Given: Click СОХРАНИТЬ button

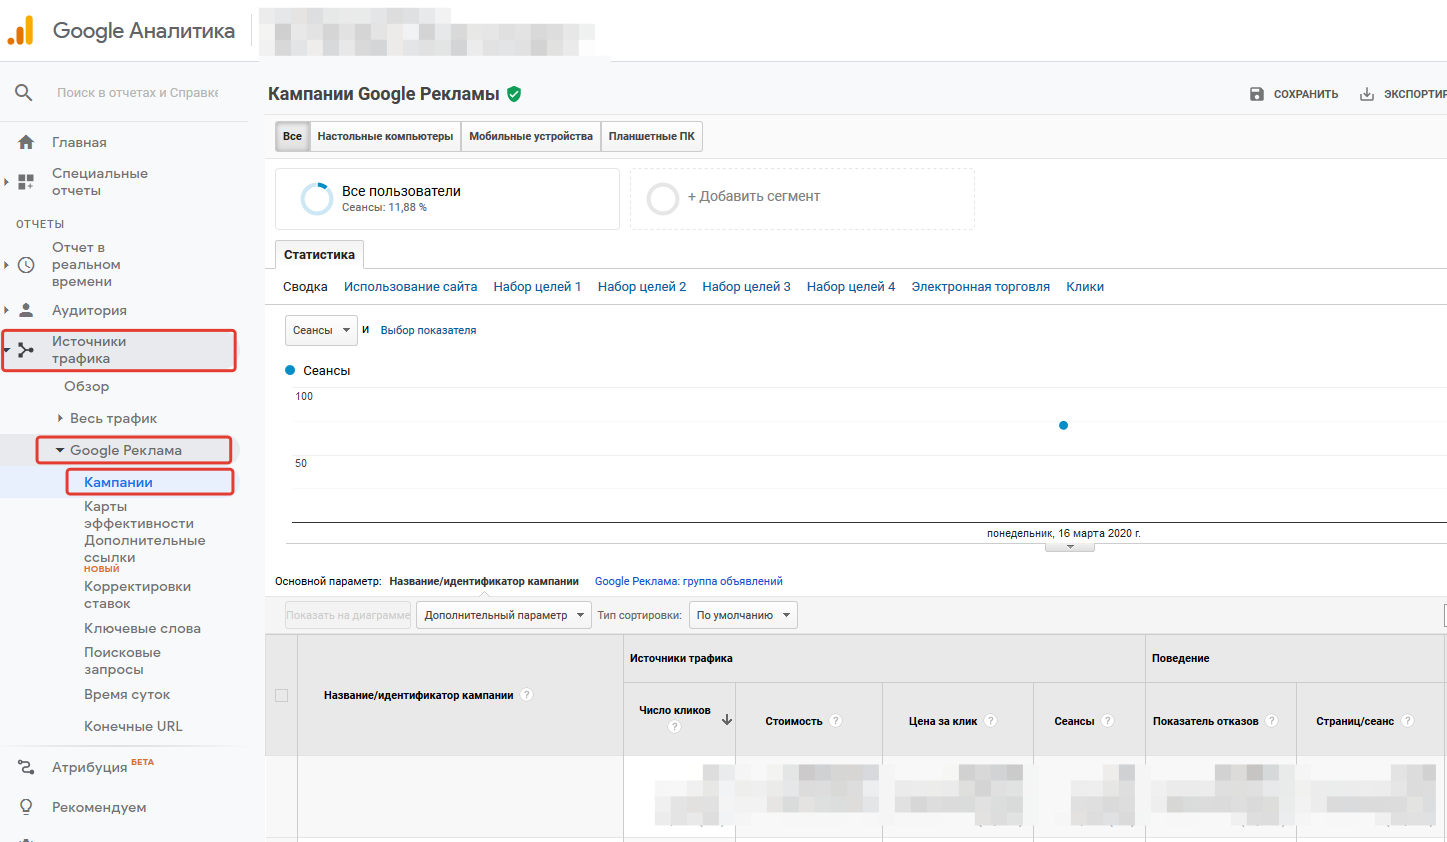Looking at the screenshot, I should click(1294, 94).
